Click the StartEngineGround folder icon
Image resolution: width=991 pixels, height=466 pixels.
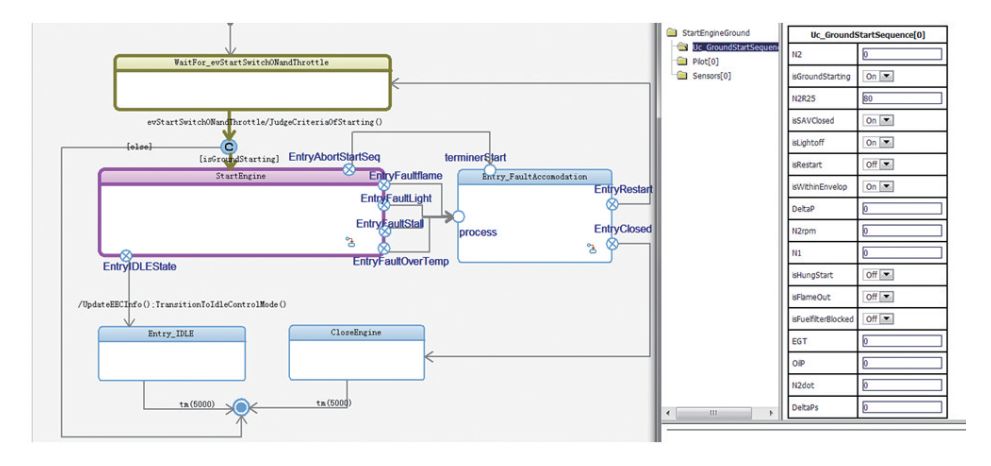coord(672,33)
